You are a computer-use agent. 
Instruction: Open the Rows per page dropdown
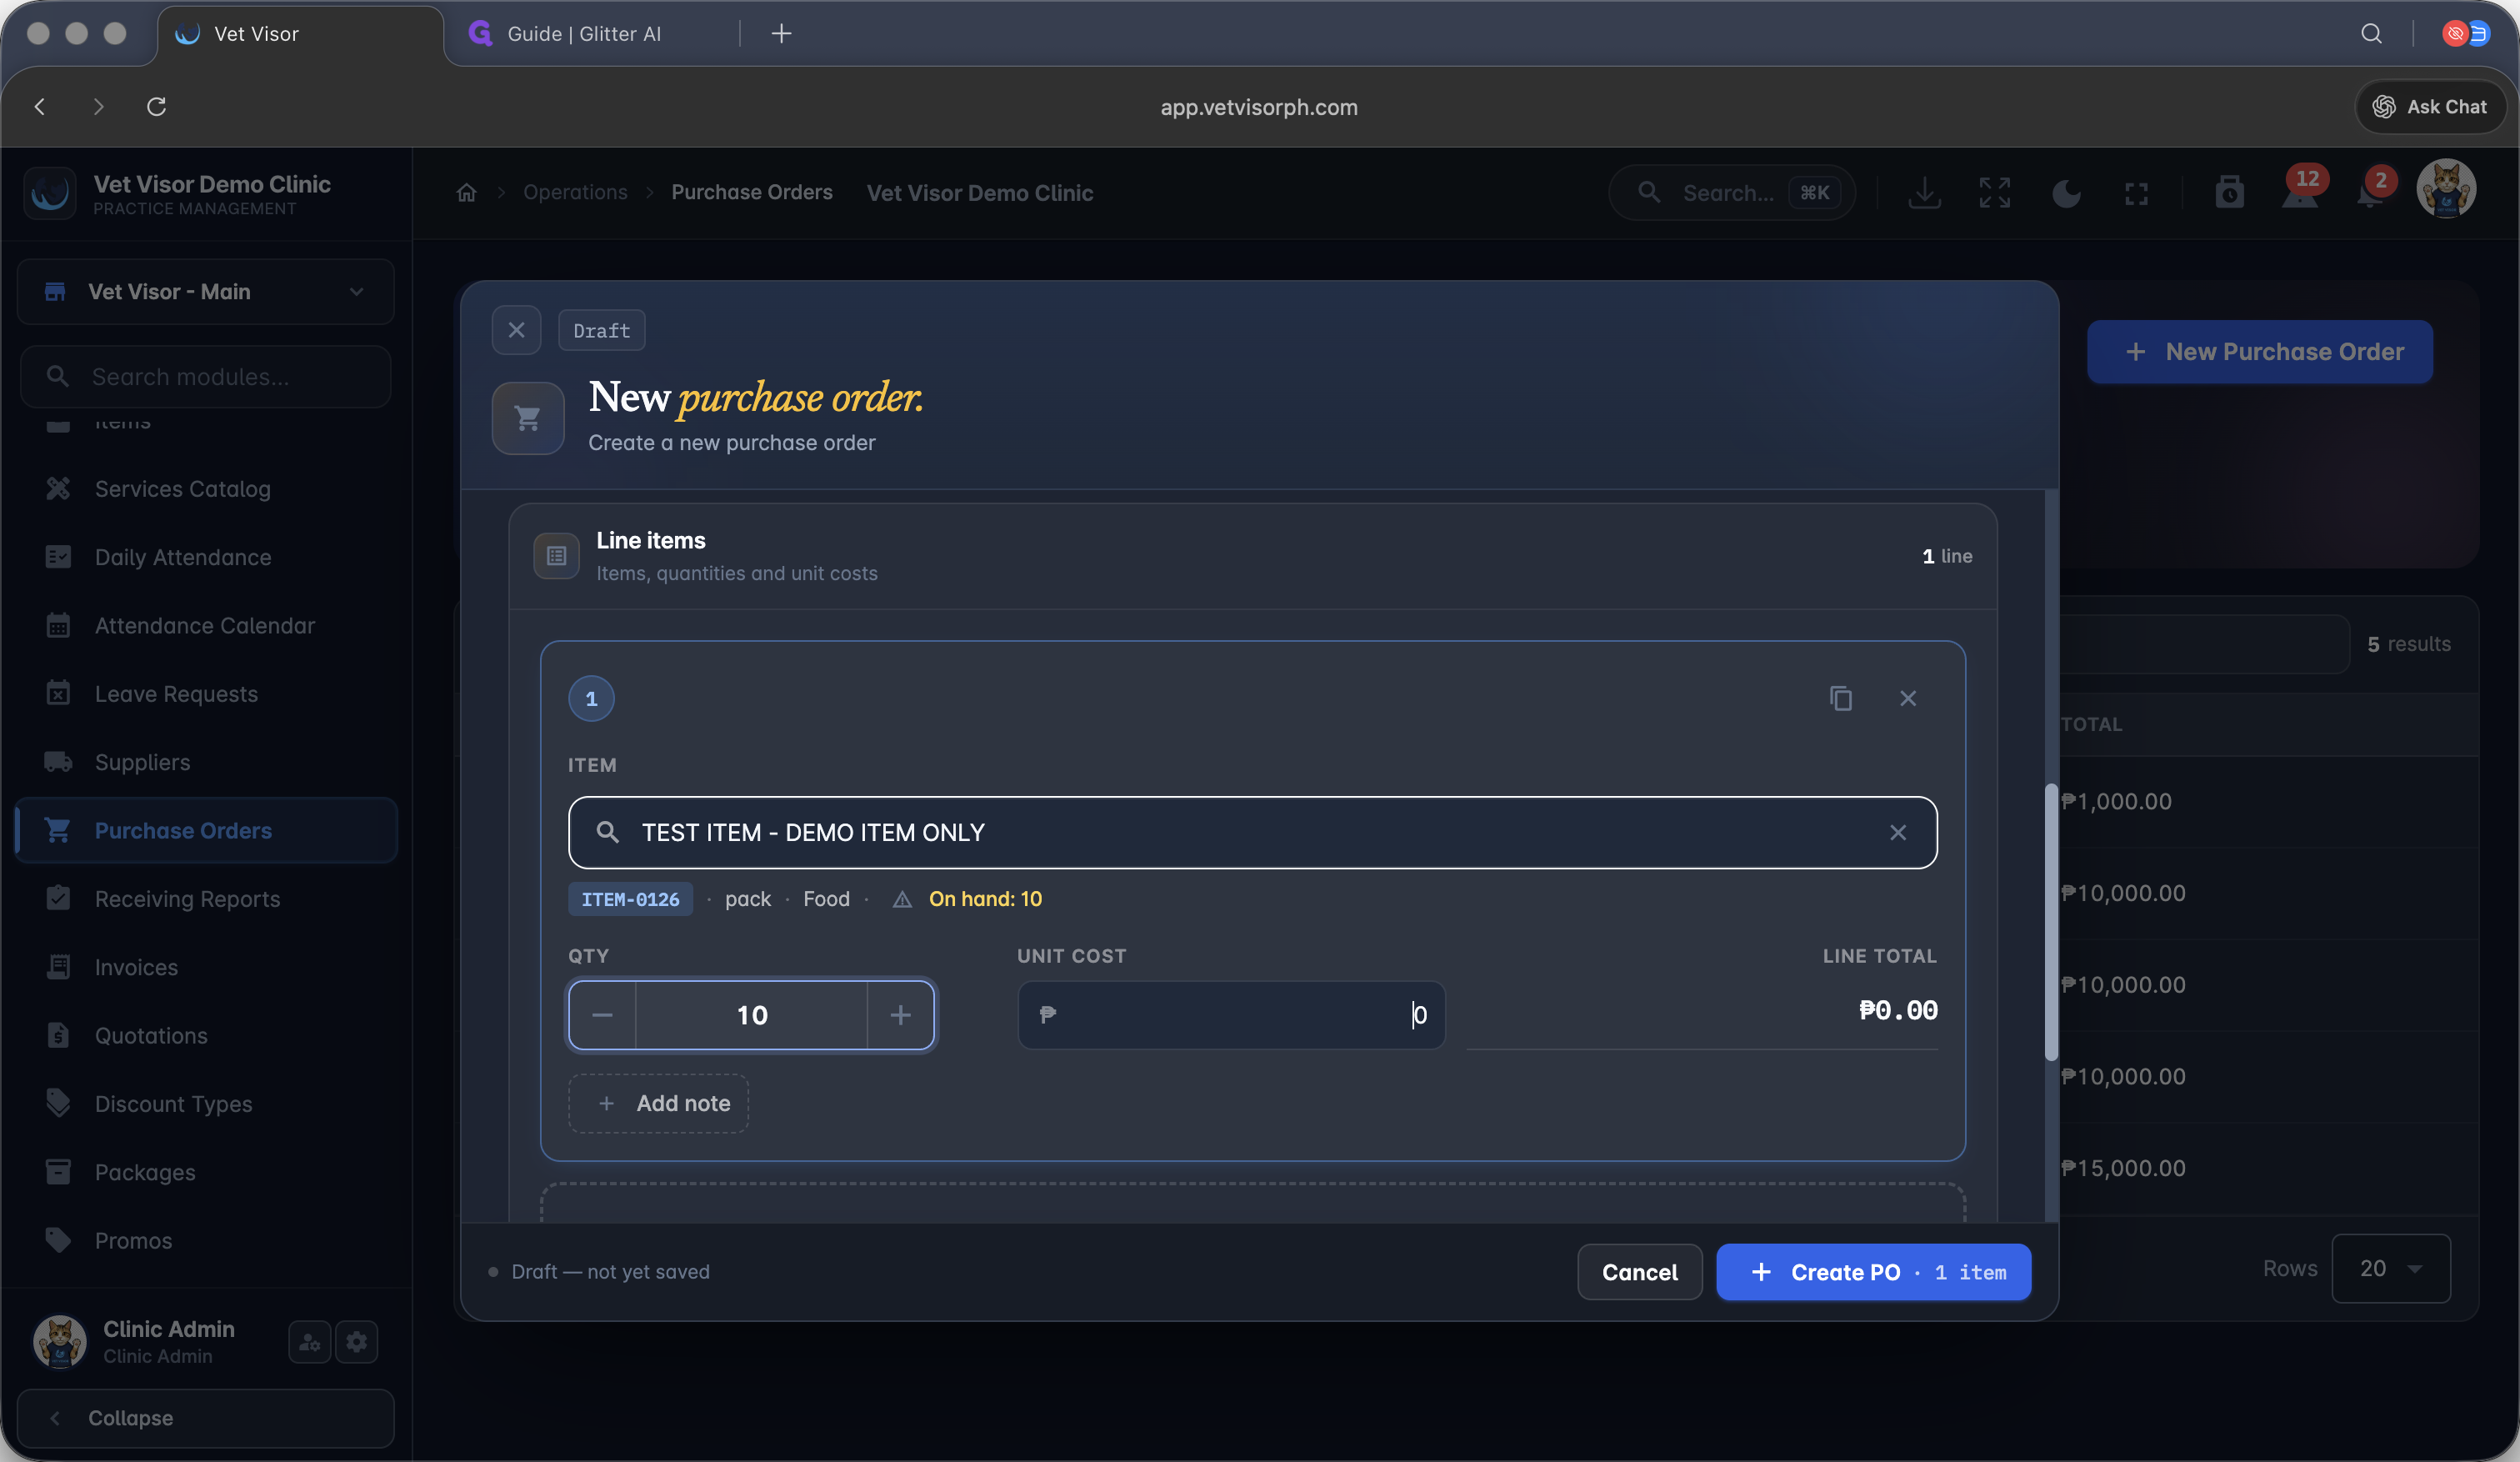tap(2391, 1268)
